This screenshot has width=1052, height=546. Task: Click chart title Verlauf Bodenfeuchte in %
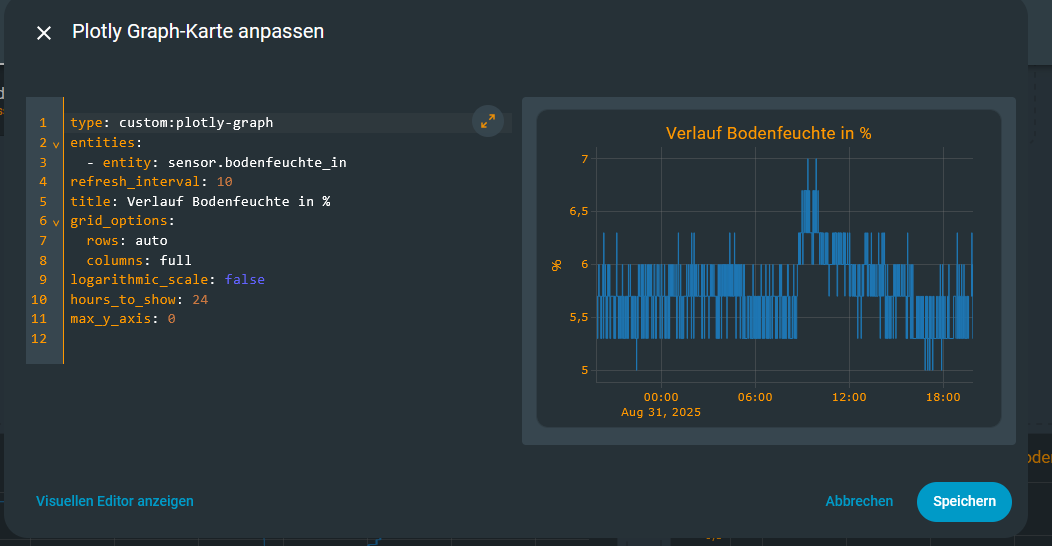click(x=768, y=133)
